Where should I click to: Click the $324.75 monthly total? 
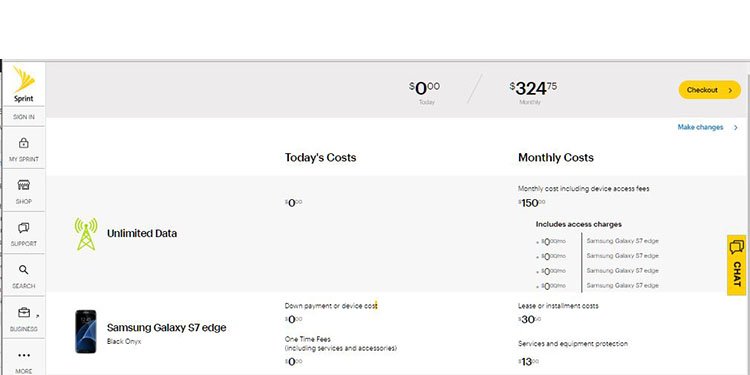pyautogui.click(x=533, y=88)
